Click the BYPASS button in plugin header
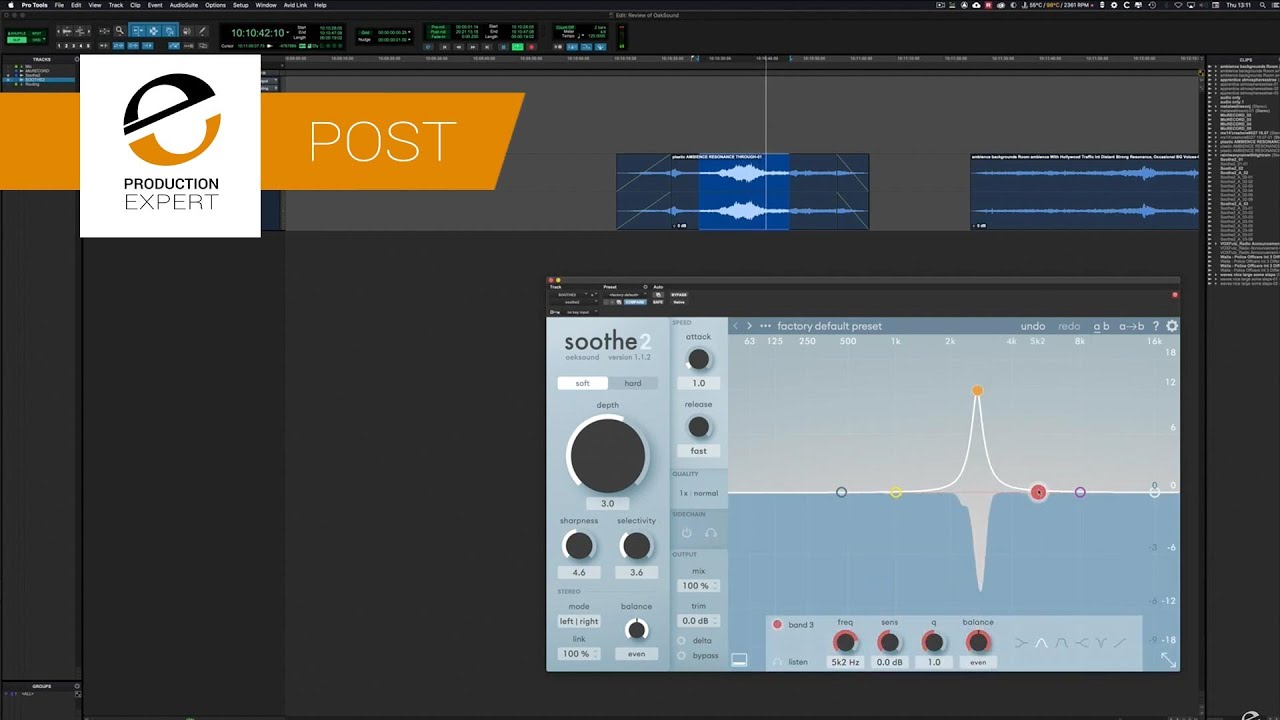 click(x=679, y=295)
